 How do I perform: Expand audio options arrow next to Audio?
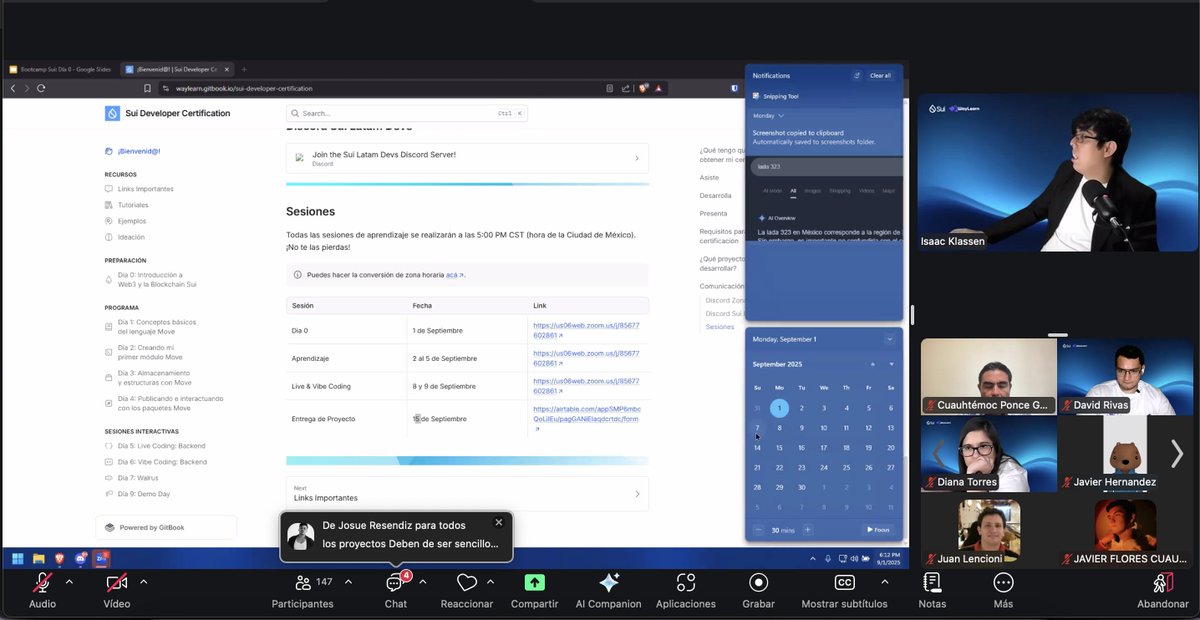(x=69, y=581)
